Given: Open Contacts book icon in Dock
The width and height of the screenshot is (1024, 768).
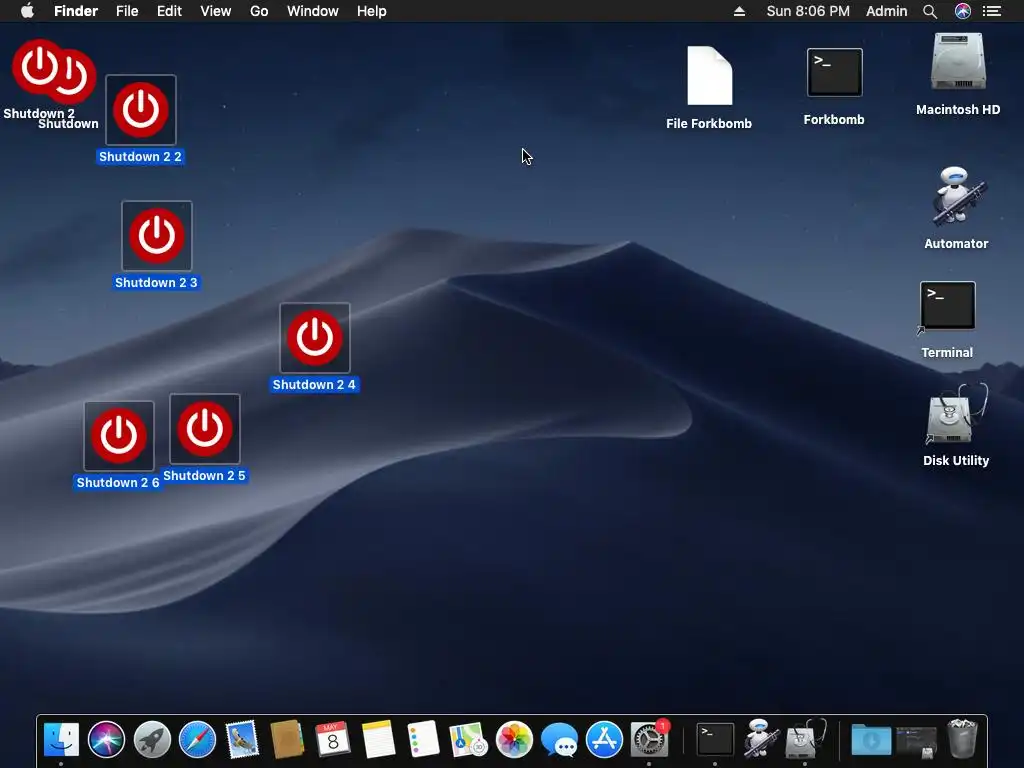Looking at the screenshot, I should coord(287,739).
